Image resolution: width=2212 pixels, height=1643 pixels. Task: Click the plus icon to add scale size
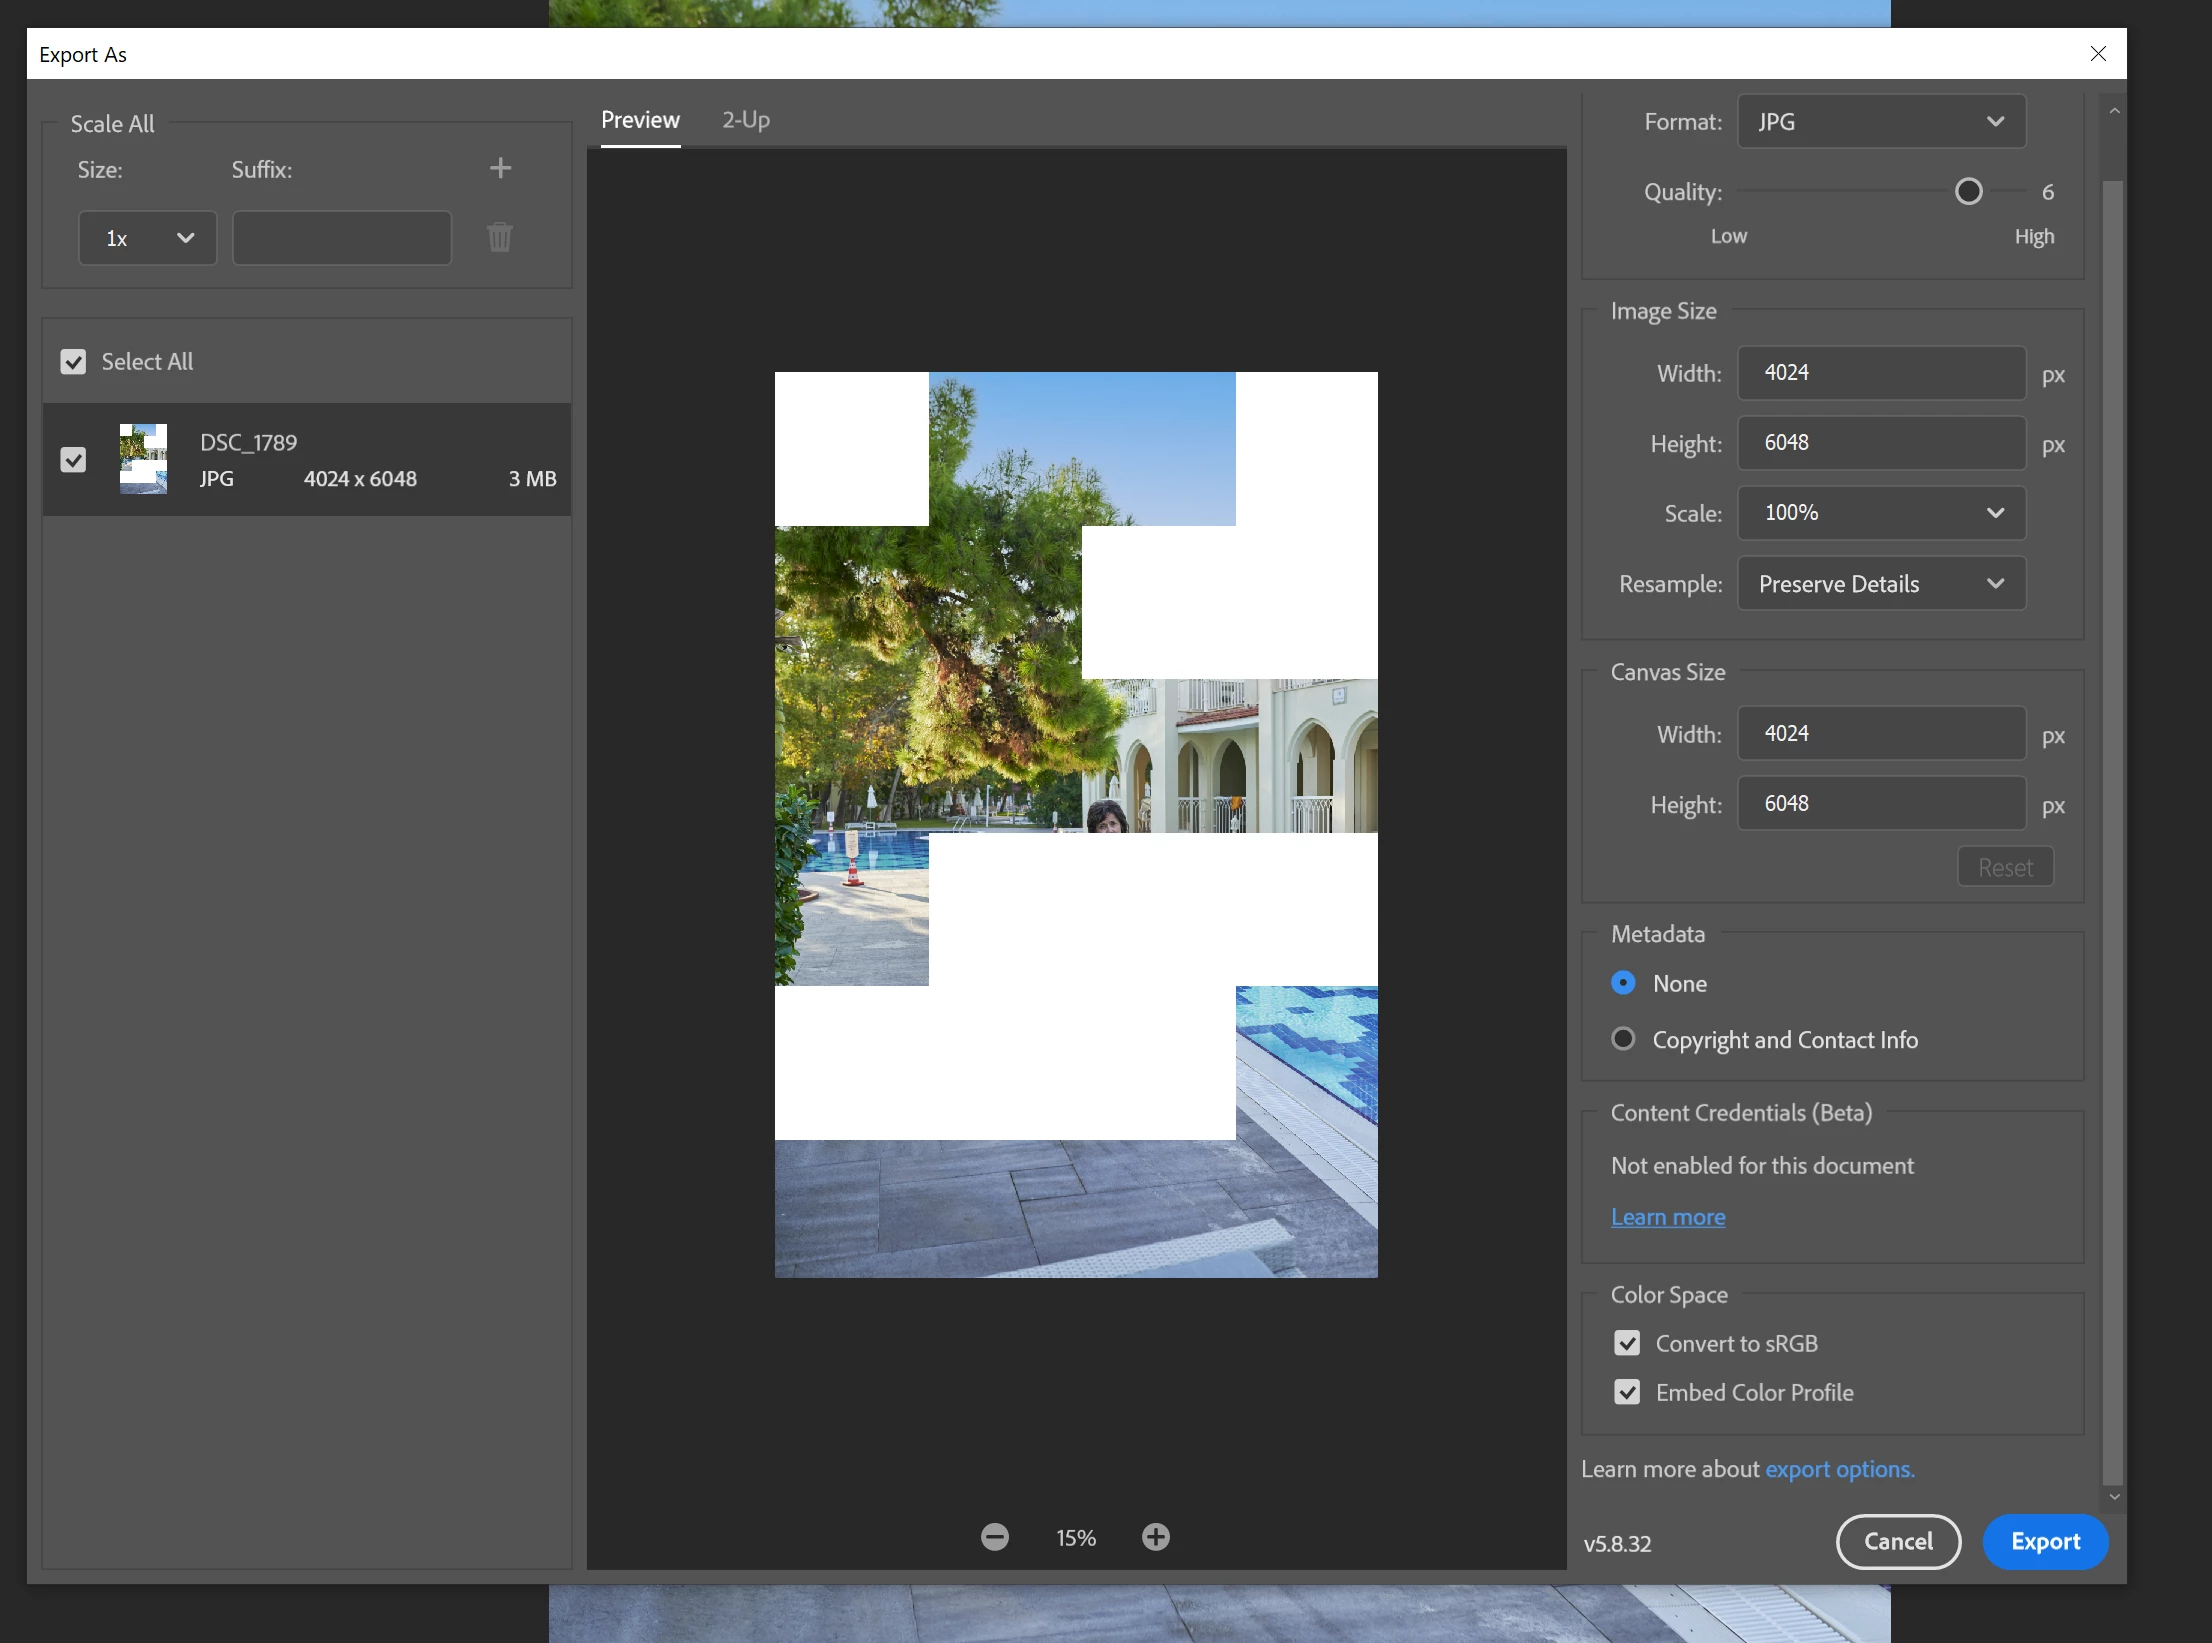point(500,168)
